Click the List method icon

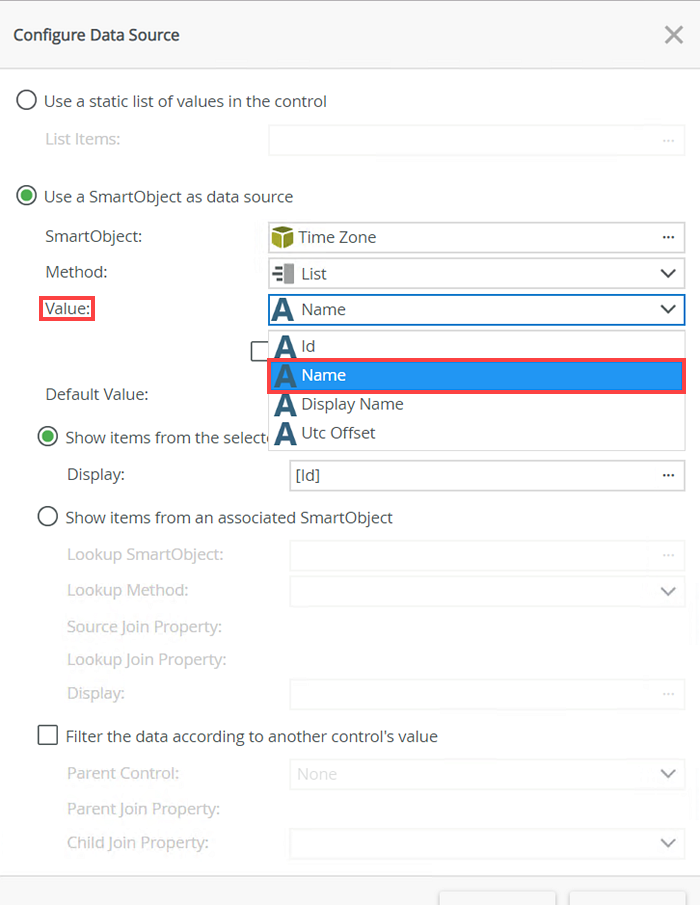click(283, 274)
